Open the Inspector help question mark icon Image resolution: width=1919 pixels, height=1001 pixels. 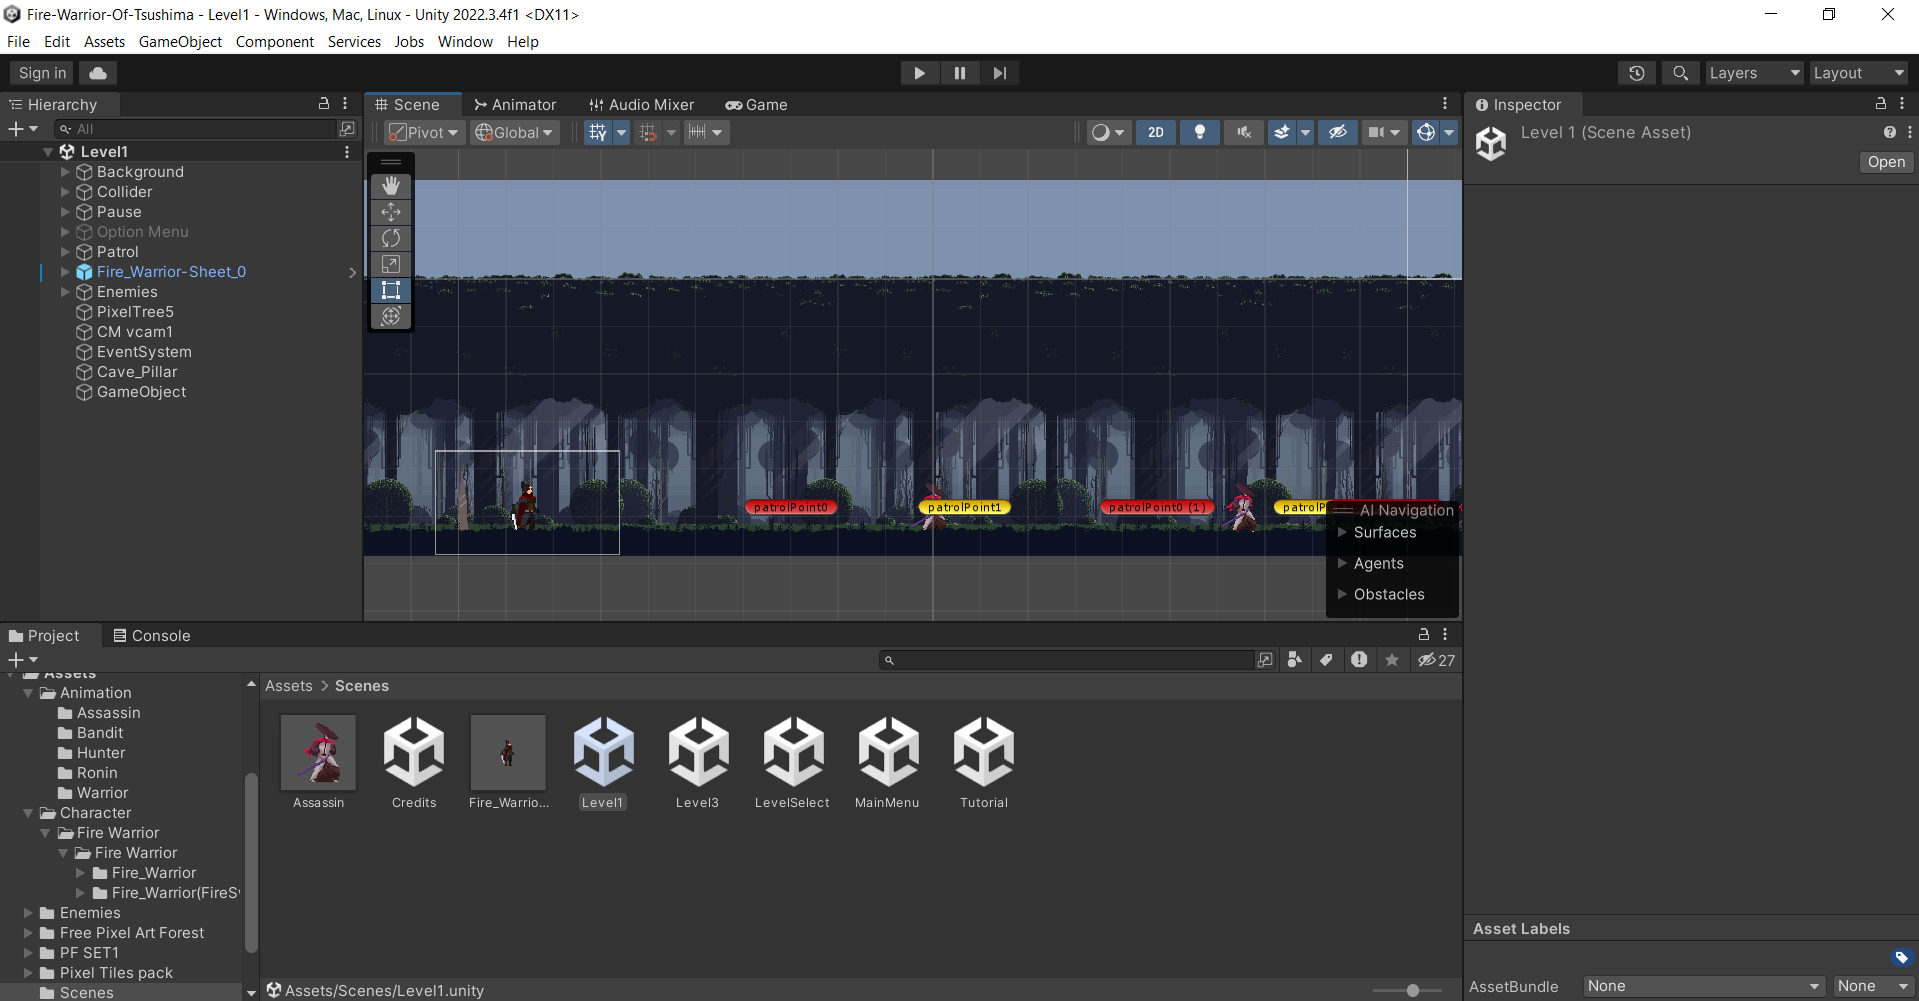[1889, 132]
